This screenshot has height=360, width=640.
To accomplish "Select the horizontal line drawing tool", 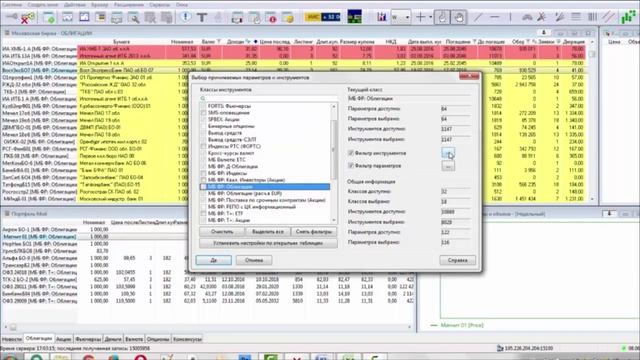I will tap(495, 17).
